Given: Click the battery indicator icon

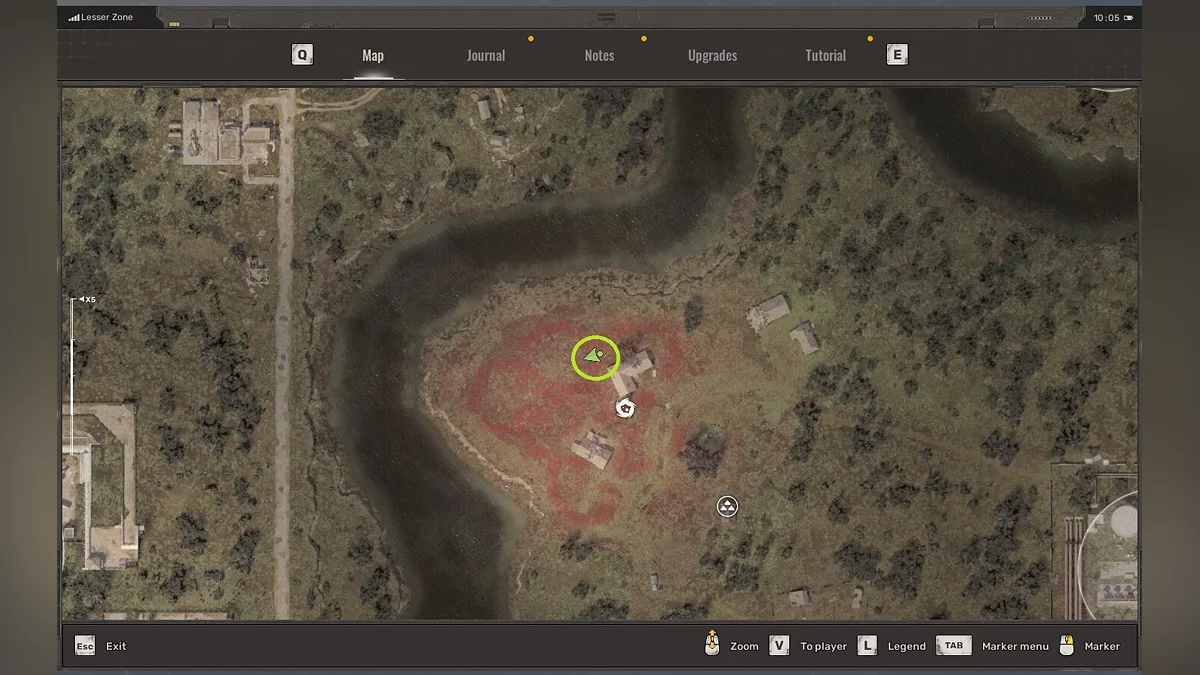Looking at the screenshot, I should (x=1129, y=18).
